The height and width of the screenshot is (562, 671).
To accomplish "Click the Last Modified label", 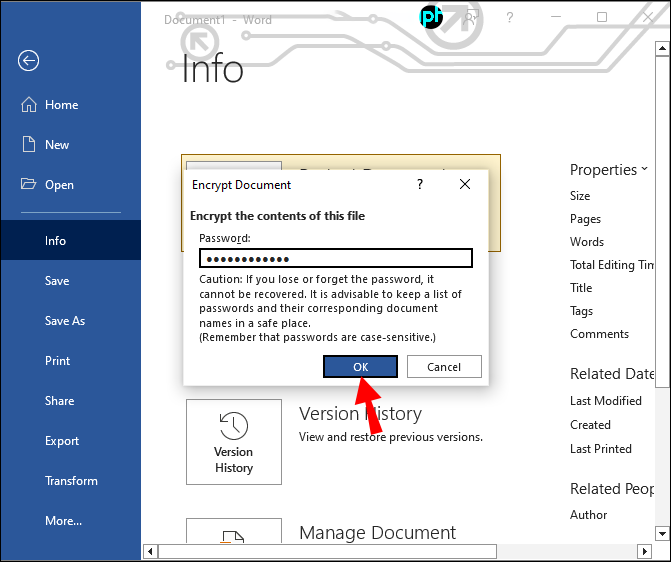I will coord(606,401).
